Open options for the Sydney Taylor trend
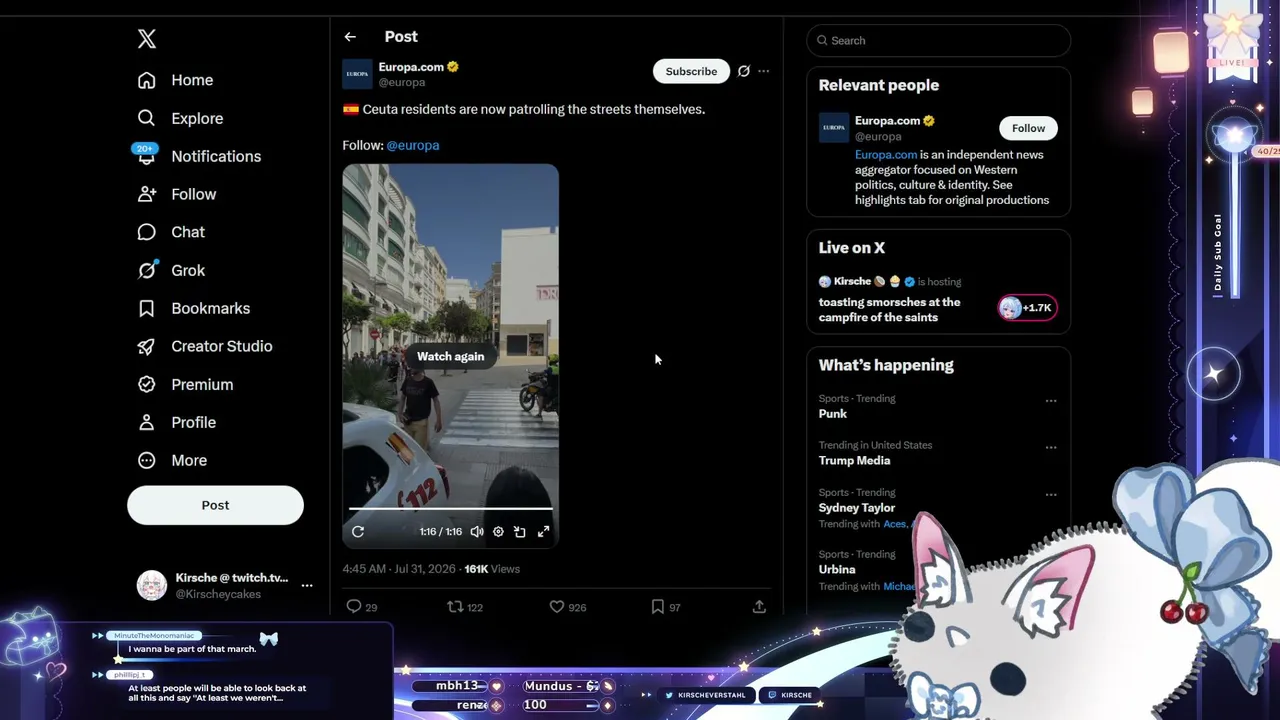The width and height of the screenshot is (1280, 720). [1051, 495]
